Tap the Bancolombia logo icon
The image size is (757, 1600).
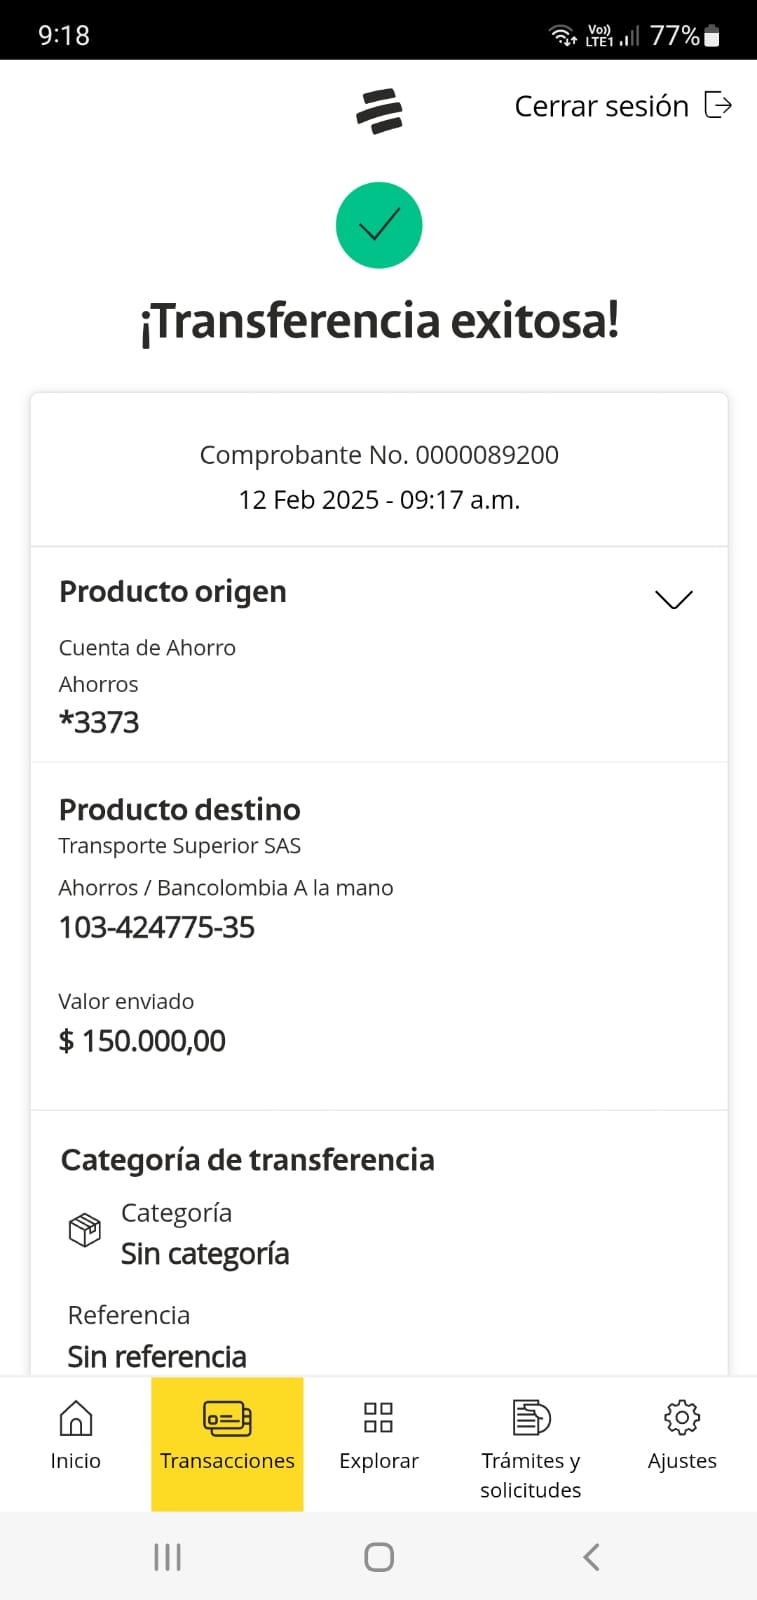coord(379,111)
